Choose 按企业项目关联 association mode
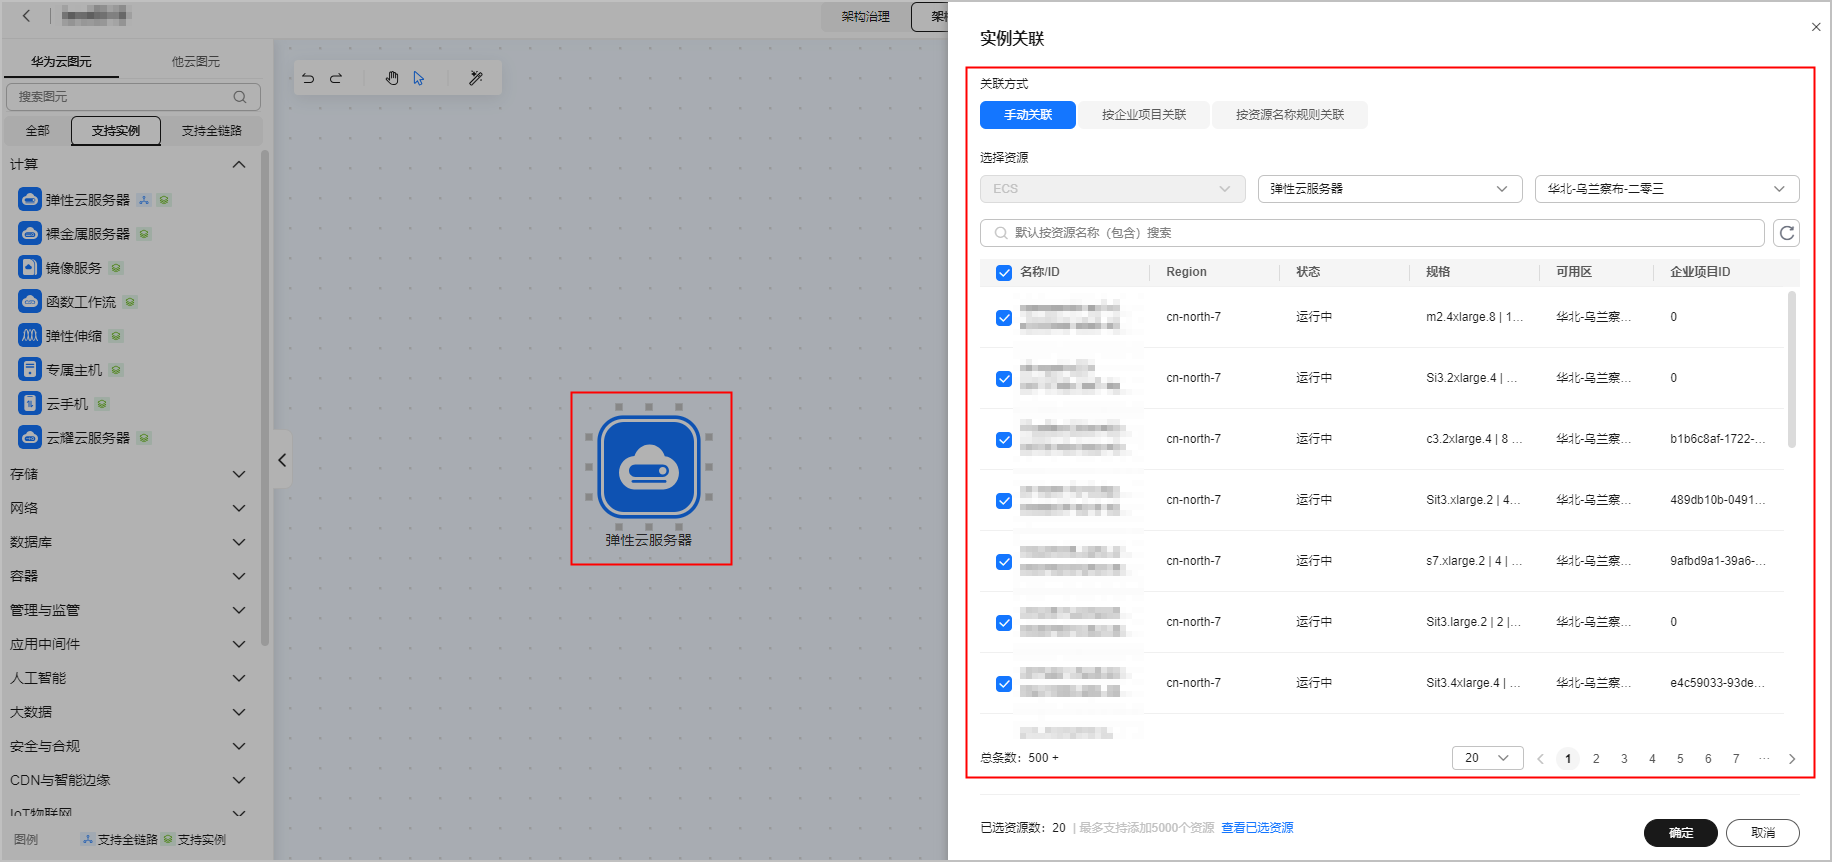This screenshot has height=862, width=1832. click(x=1144, y=115)
